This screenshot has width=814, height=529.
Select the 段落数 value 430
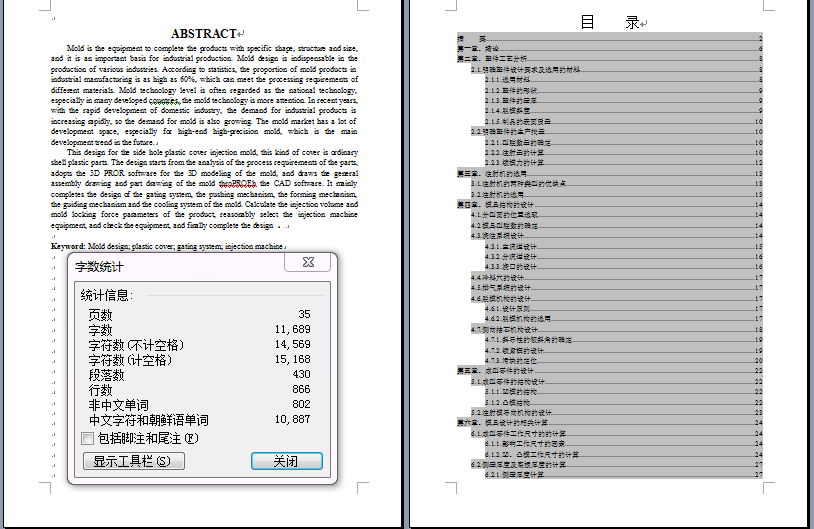click(x=301, y=374)
